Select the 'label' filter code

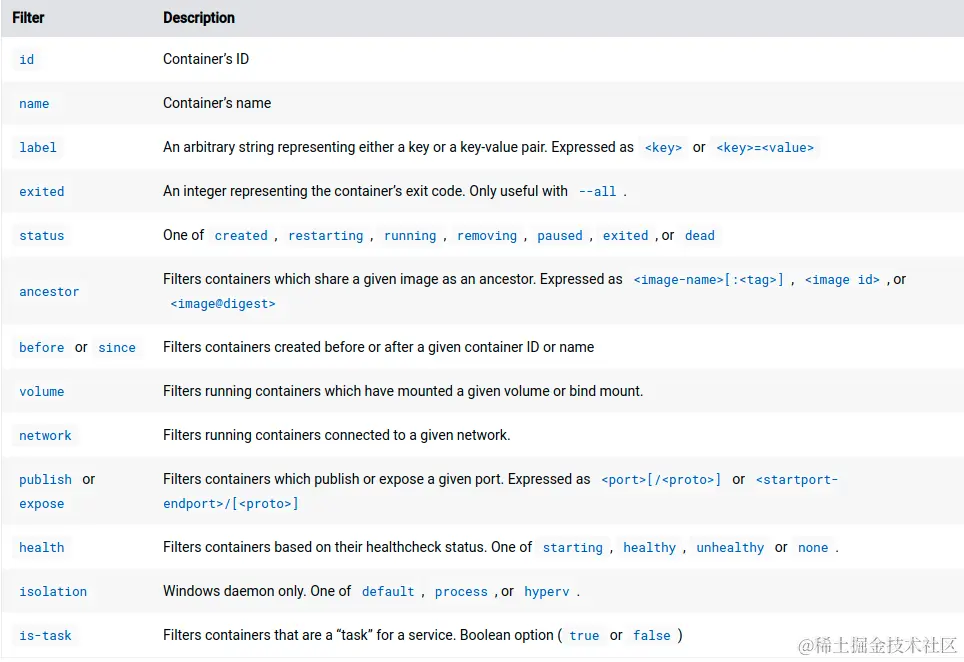[38, 148]
